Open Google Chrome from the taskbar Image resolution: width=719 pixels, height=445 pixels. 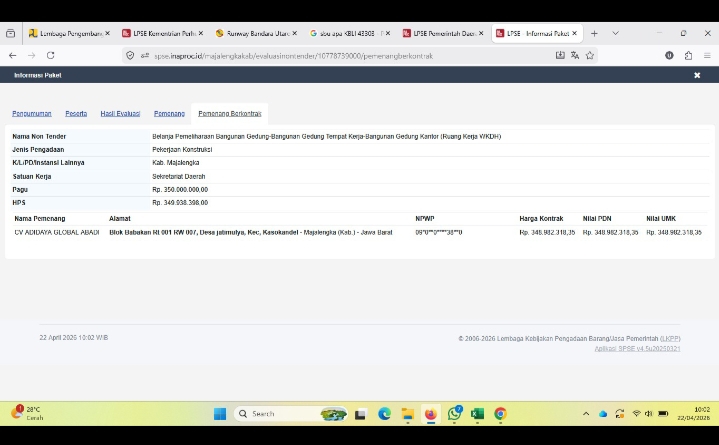click(500, 414)
